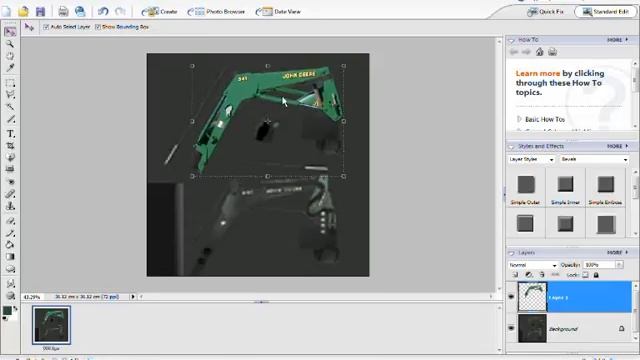Select the Crop tool

(10, 146)
